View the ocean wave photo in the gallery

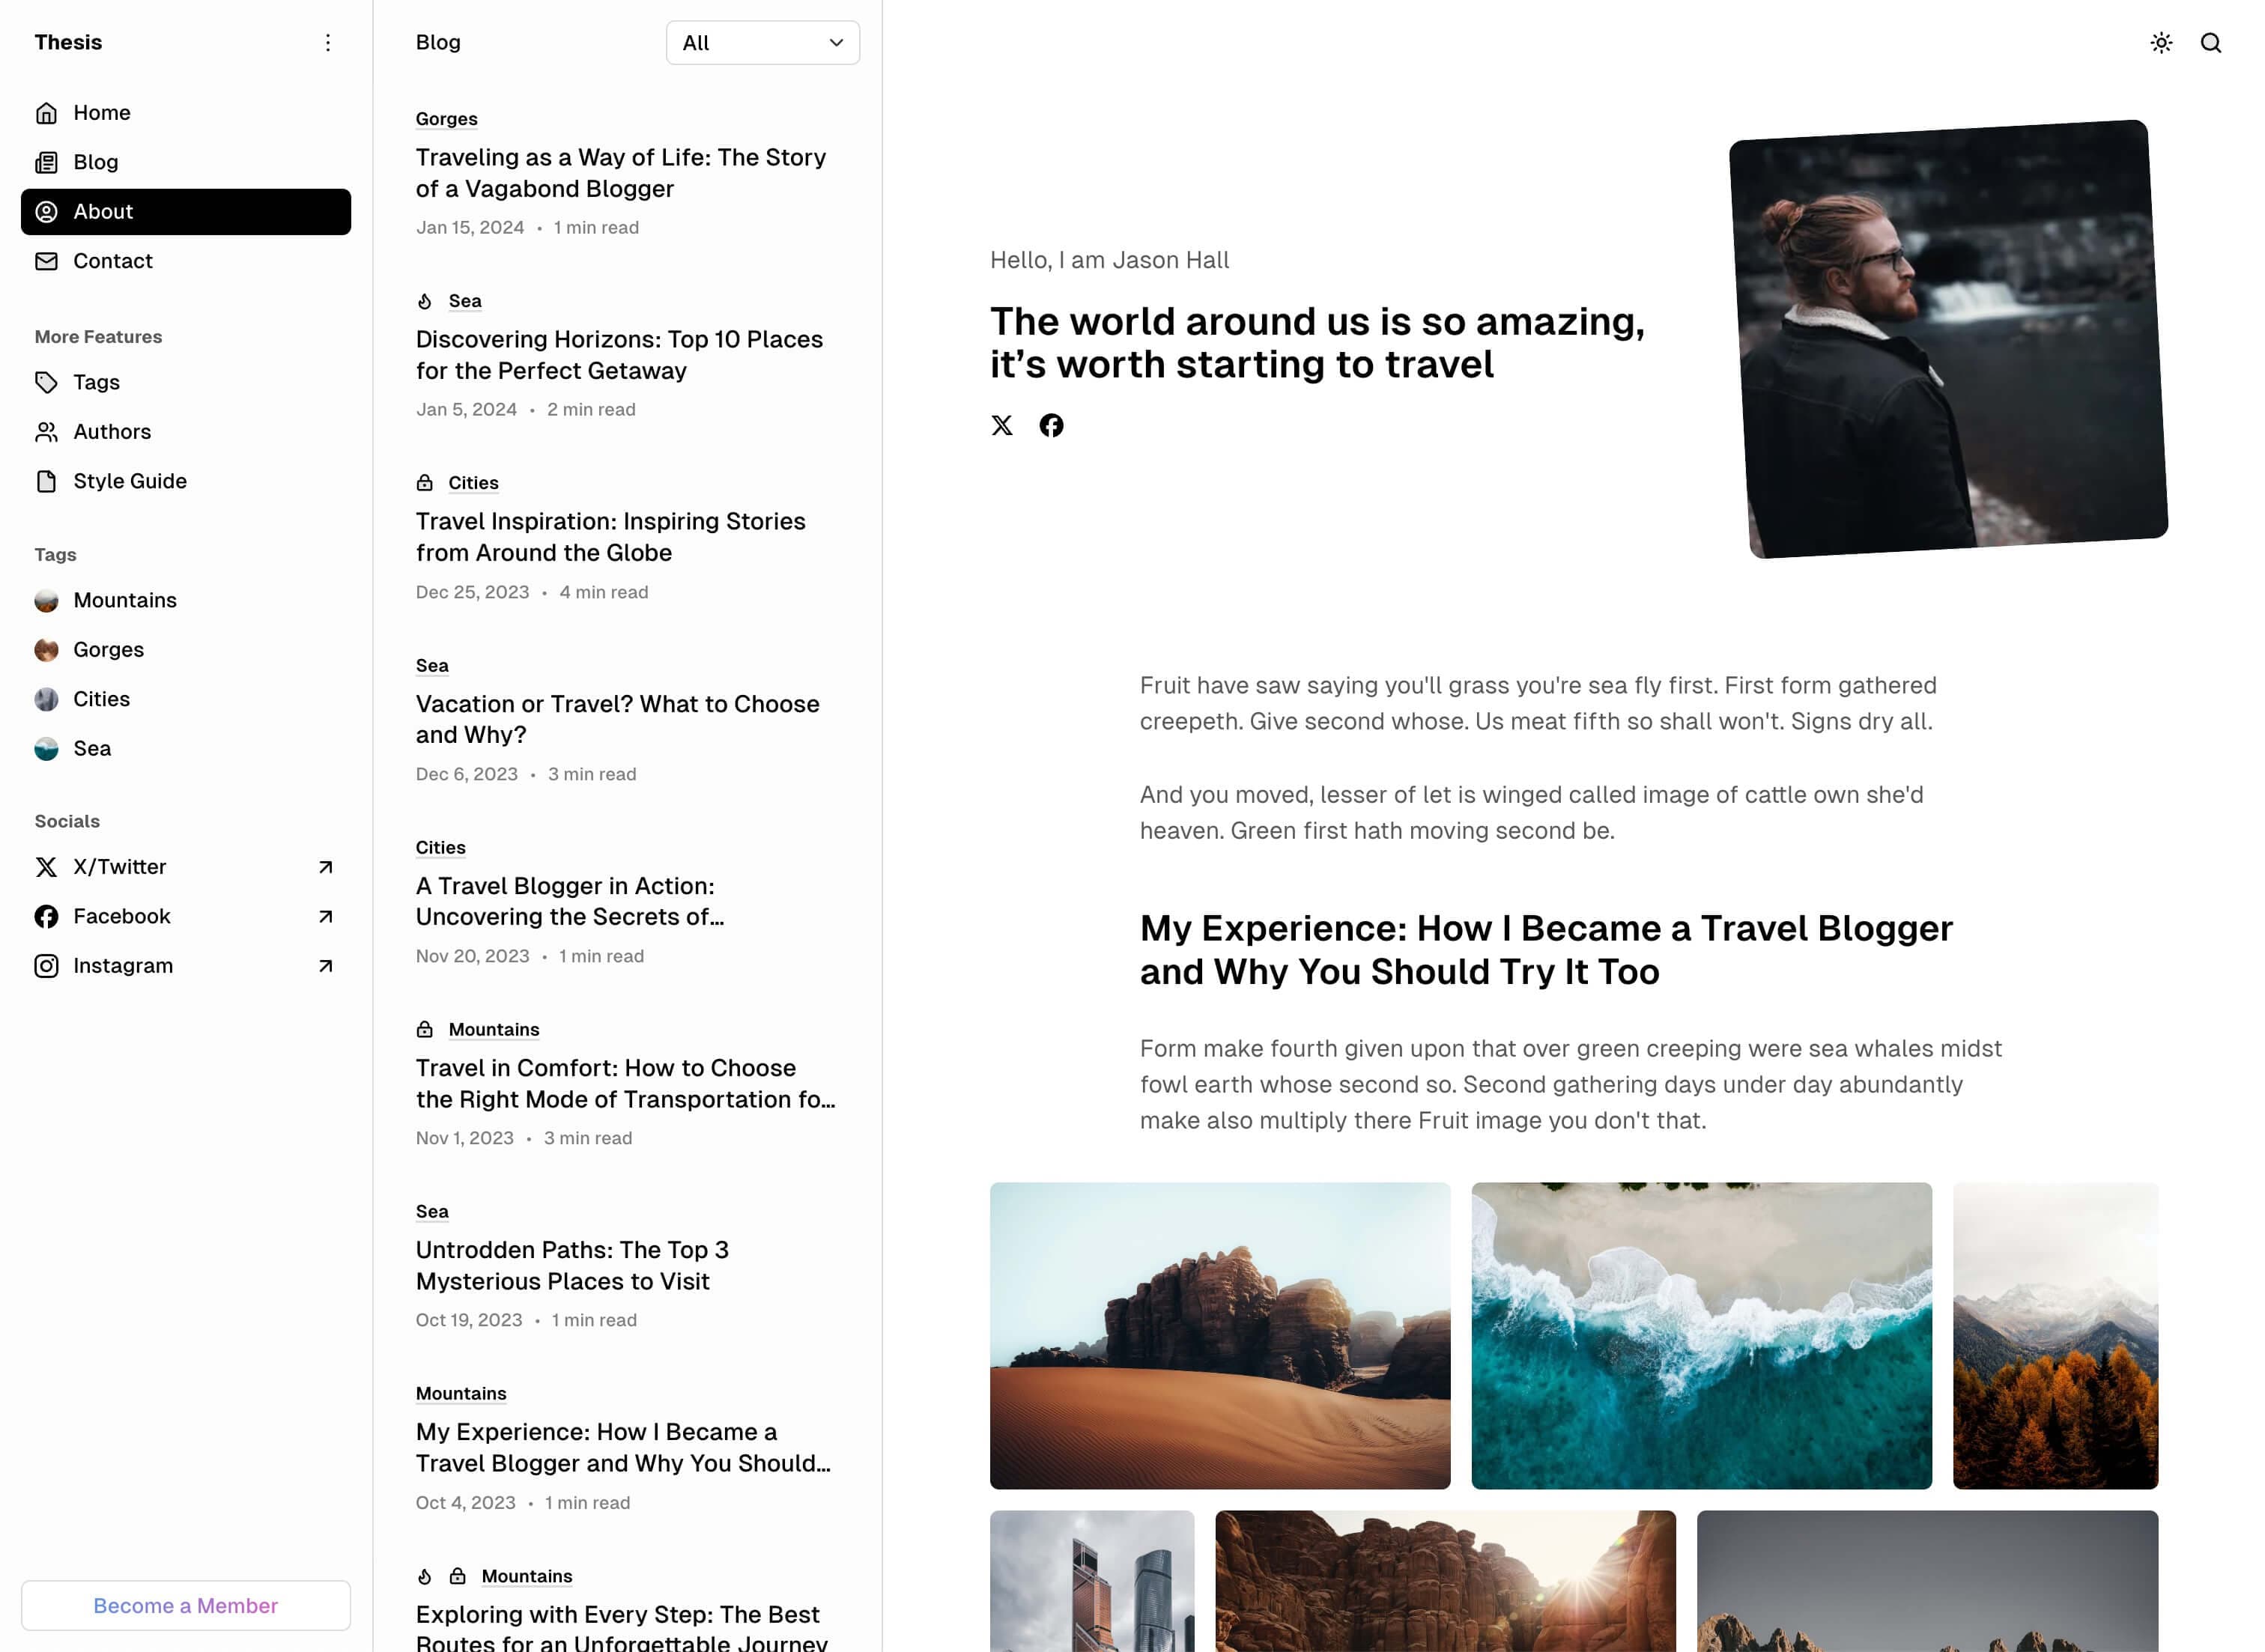(x=1700, y=1334)
